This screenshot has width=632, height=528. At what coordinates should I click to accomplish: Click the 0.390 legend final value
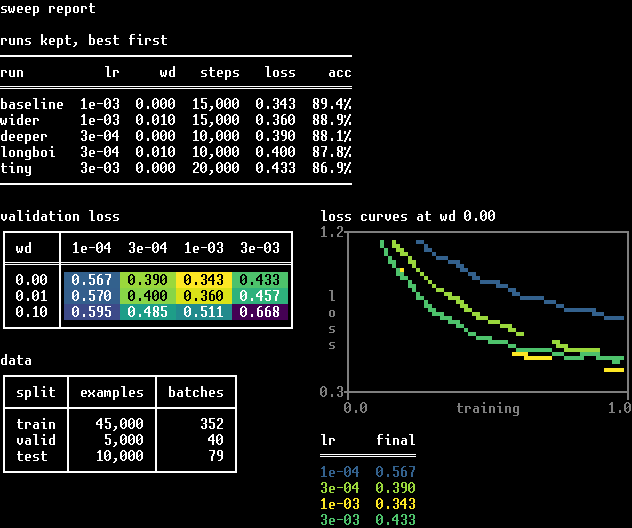tap(396, 488)
